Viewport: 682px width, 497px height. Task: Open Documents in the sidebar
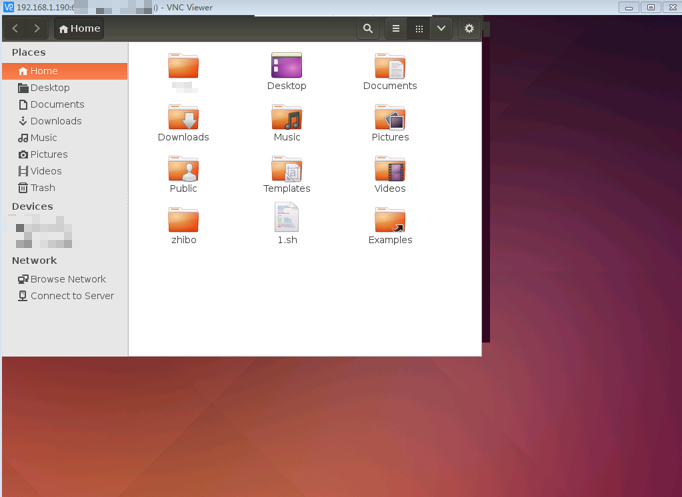pos(65,104)
